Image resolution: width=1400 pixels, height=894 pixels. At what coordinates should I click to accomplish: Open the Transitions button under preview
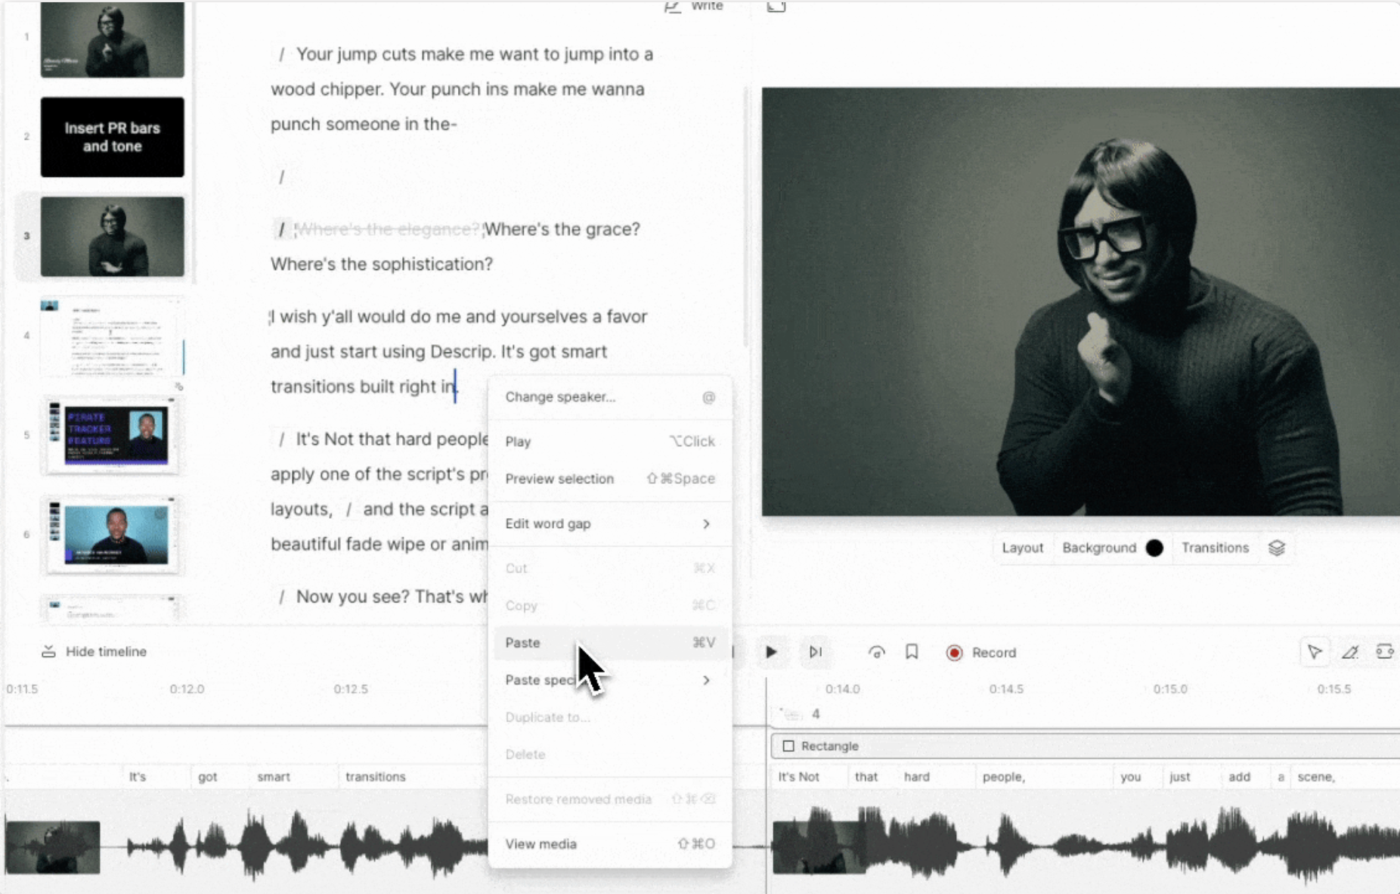click(1215, 548)
